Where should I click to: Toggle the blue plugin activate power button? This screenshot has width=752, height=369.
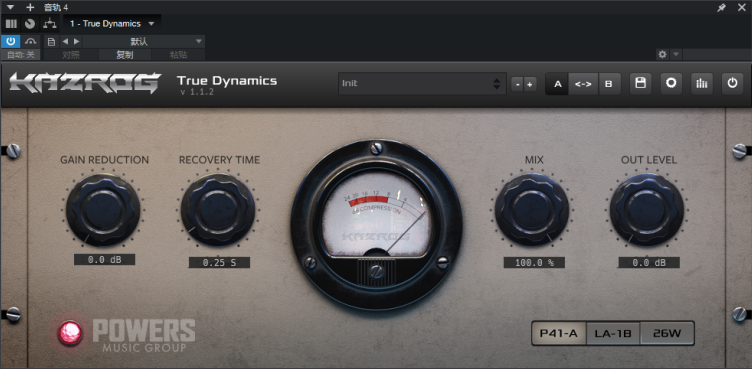click(x=11, y=41)
